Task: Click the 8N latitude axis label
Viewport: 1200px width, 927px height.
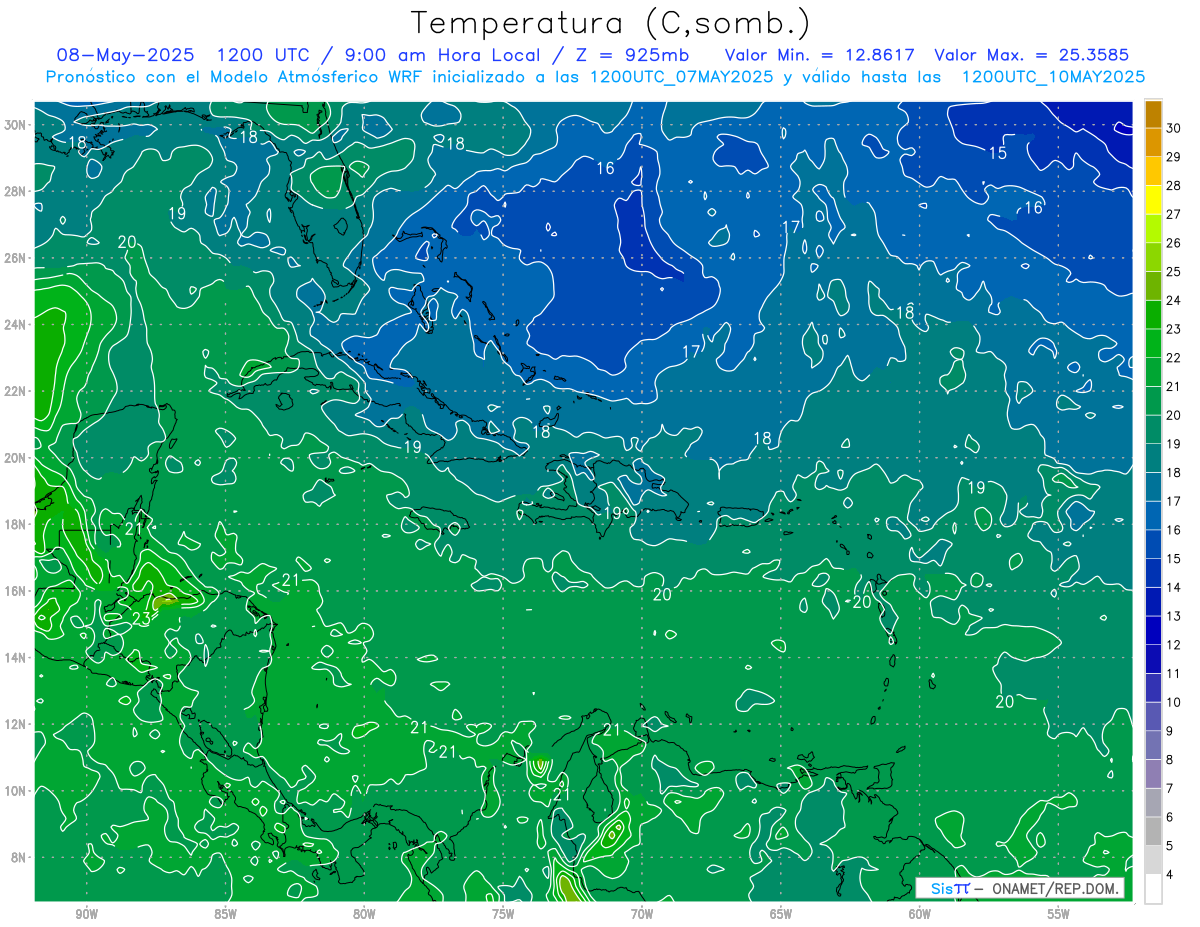Action: pyautogui.click(x=18, y=857)
